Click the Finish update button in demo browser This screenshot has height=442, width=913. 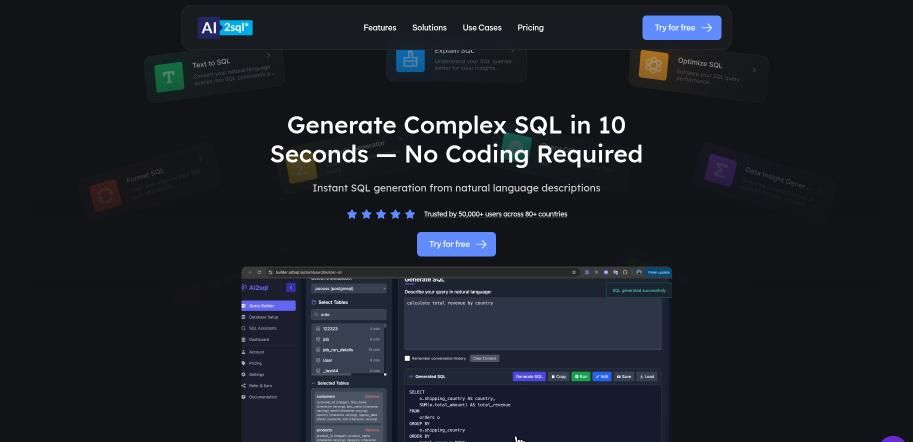tap(659, 272)
